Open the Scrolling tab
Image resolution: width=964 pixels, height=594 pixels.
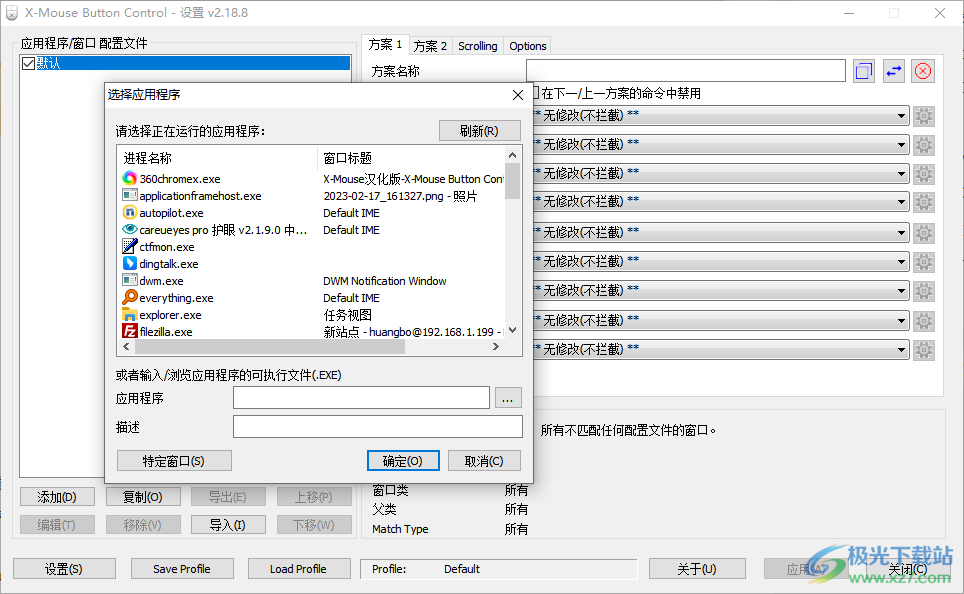pyautogui.click(x=478, y=46)
